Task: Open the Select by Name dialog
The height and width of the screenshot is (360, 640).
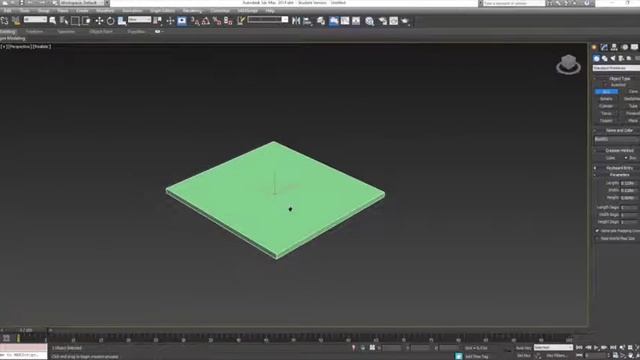Action: click(64, 20)
